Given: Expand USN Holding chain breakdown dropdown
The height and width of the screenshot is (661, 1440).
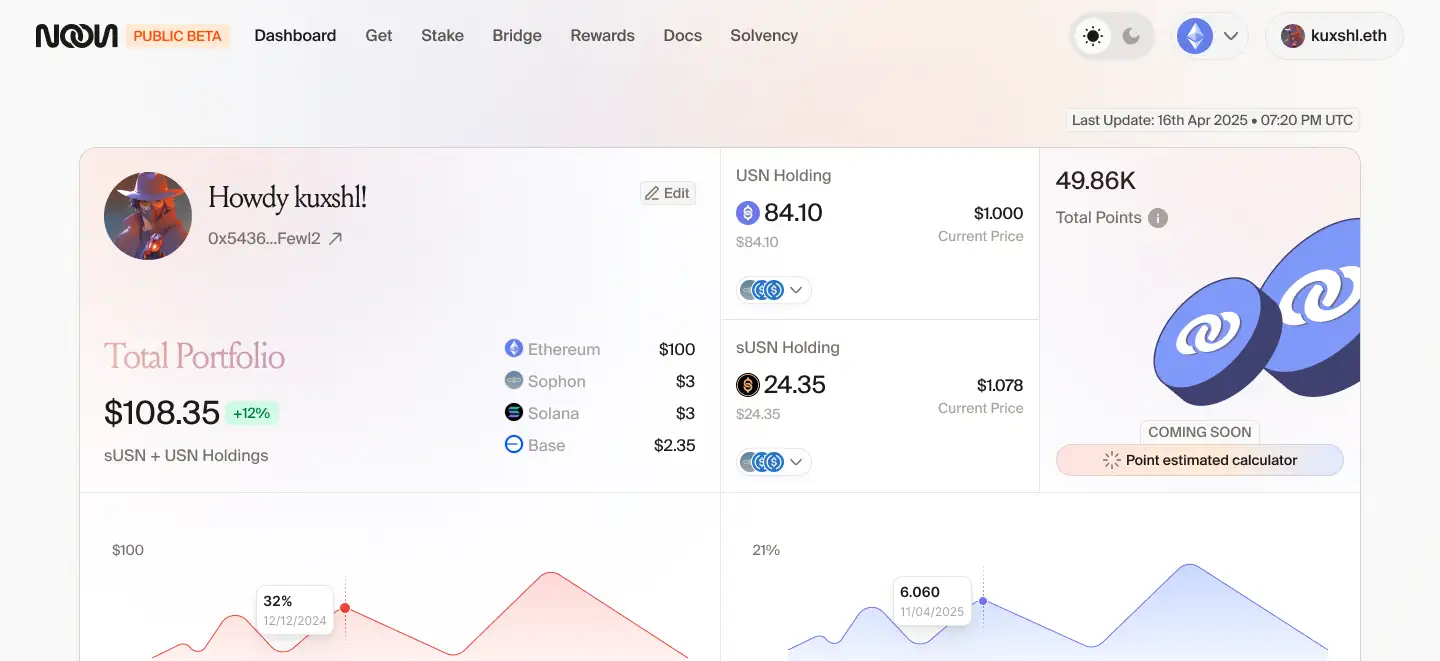Looking at the screenshot, I should (775, 291).
